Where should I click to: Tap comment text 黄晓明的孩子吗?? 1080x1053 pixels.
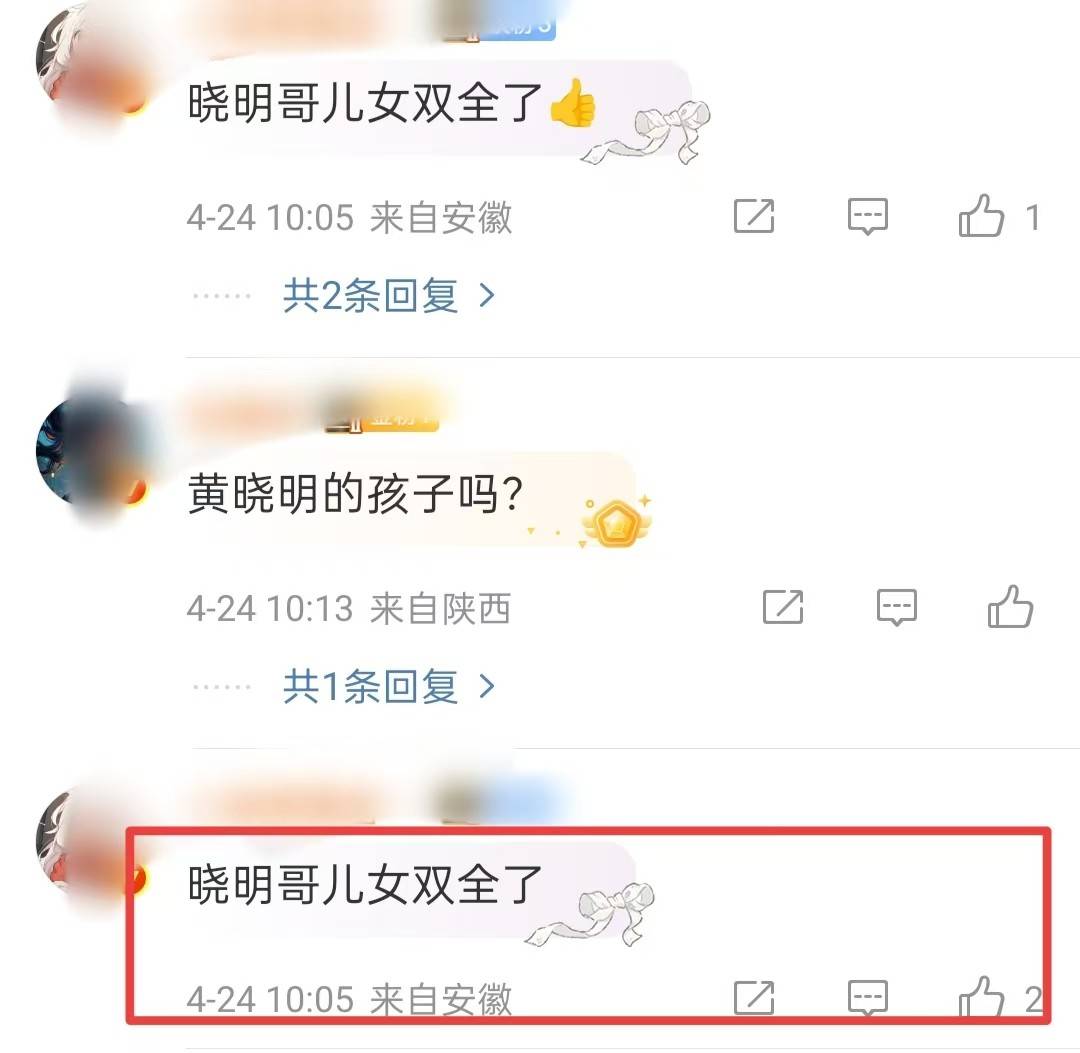(x=355, y=494)
